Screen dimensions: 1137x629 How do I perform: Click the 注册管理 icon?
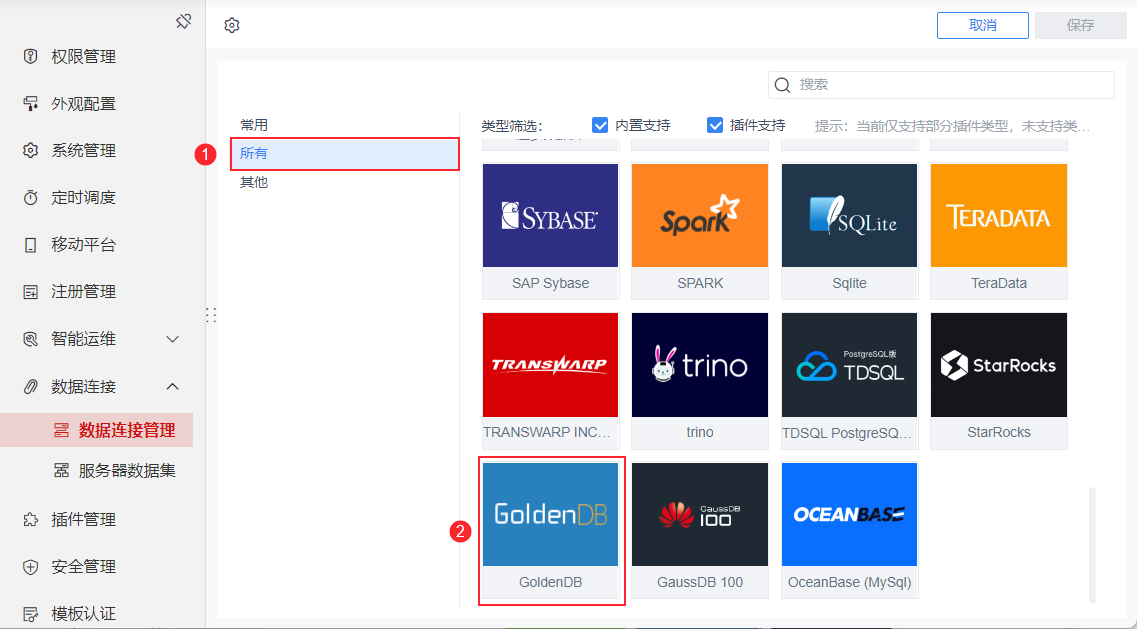coord(30,292)
